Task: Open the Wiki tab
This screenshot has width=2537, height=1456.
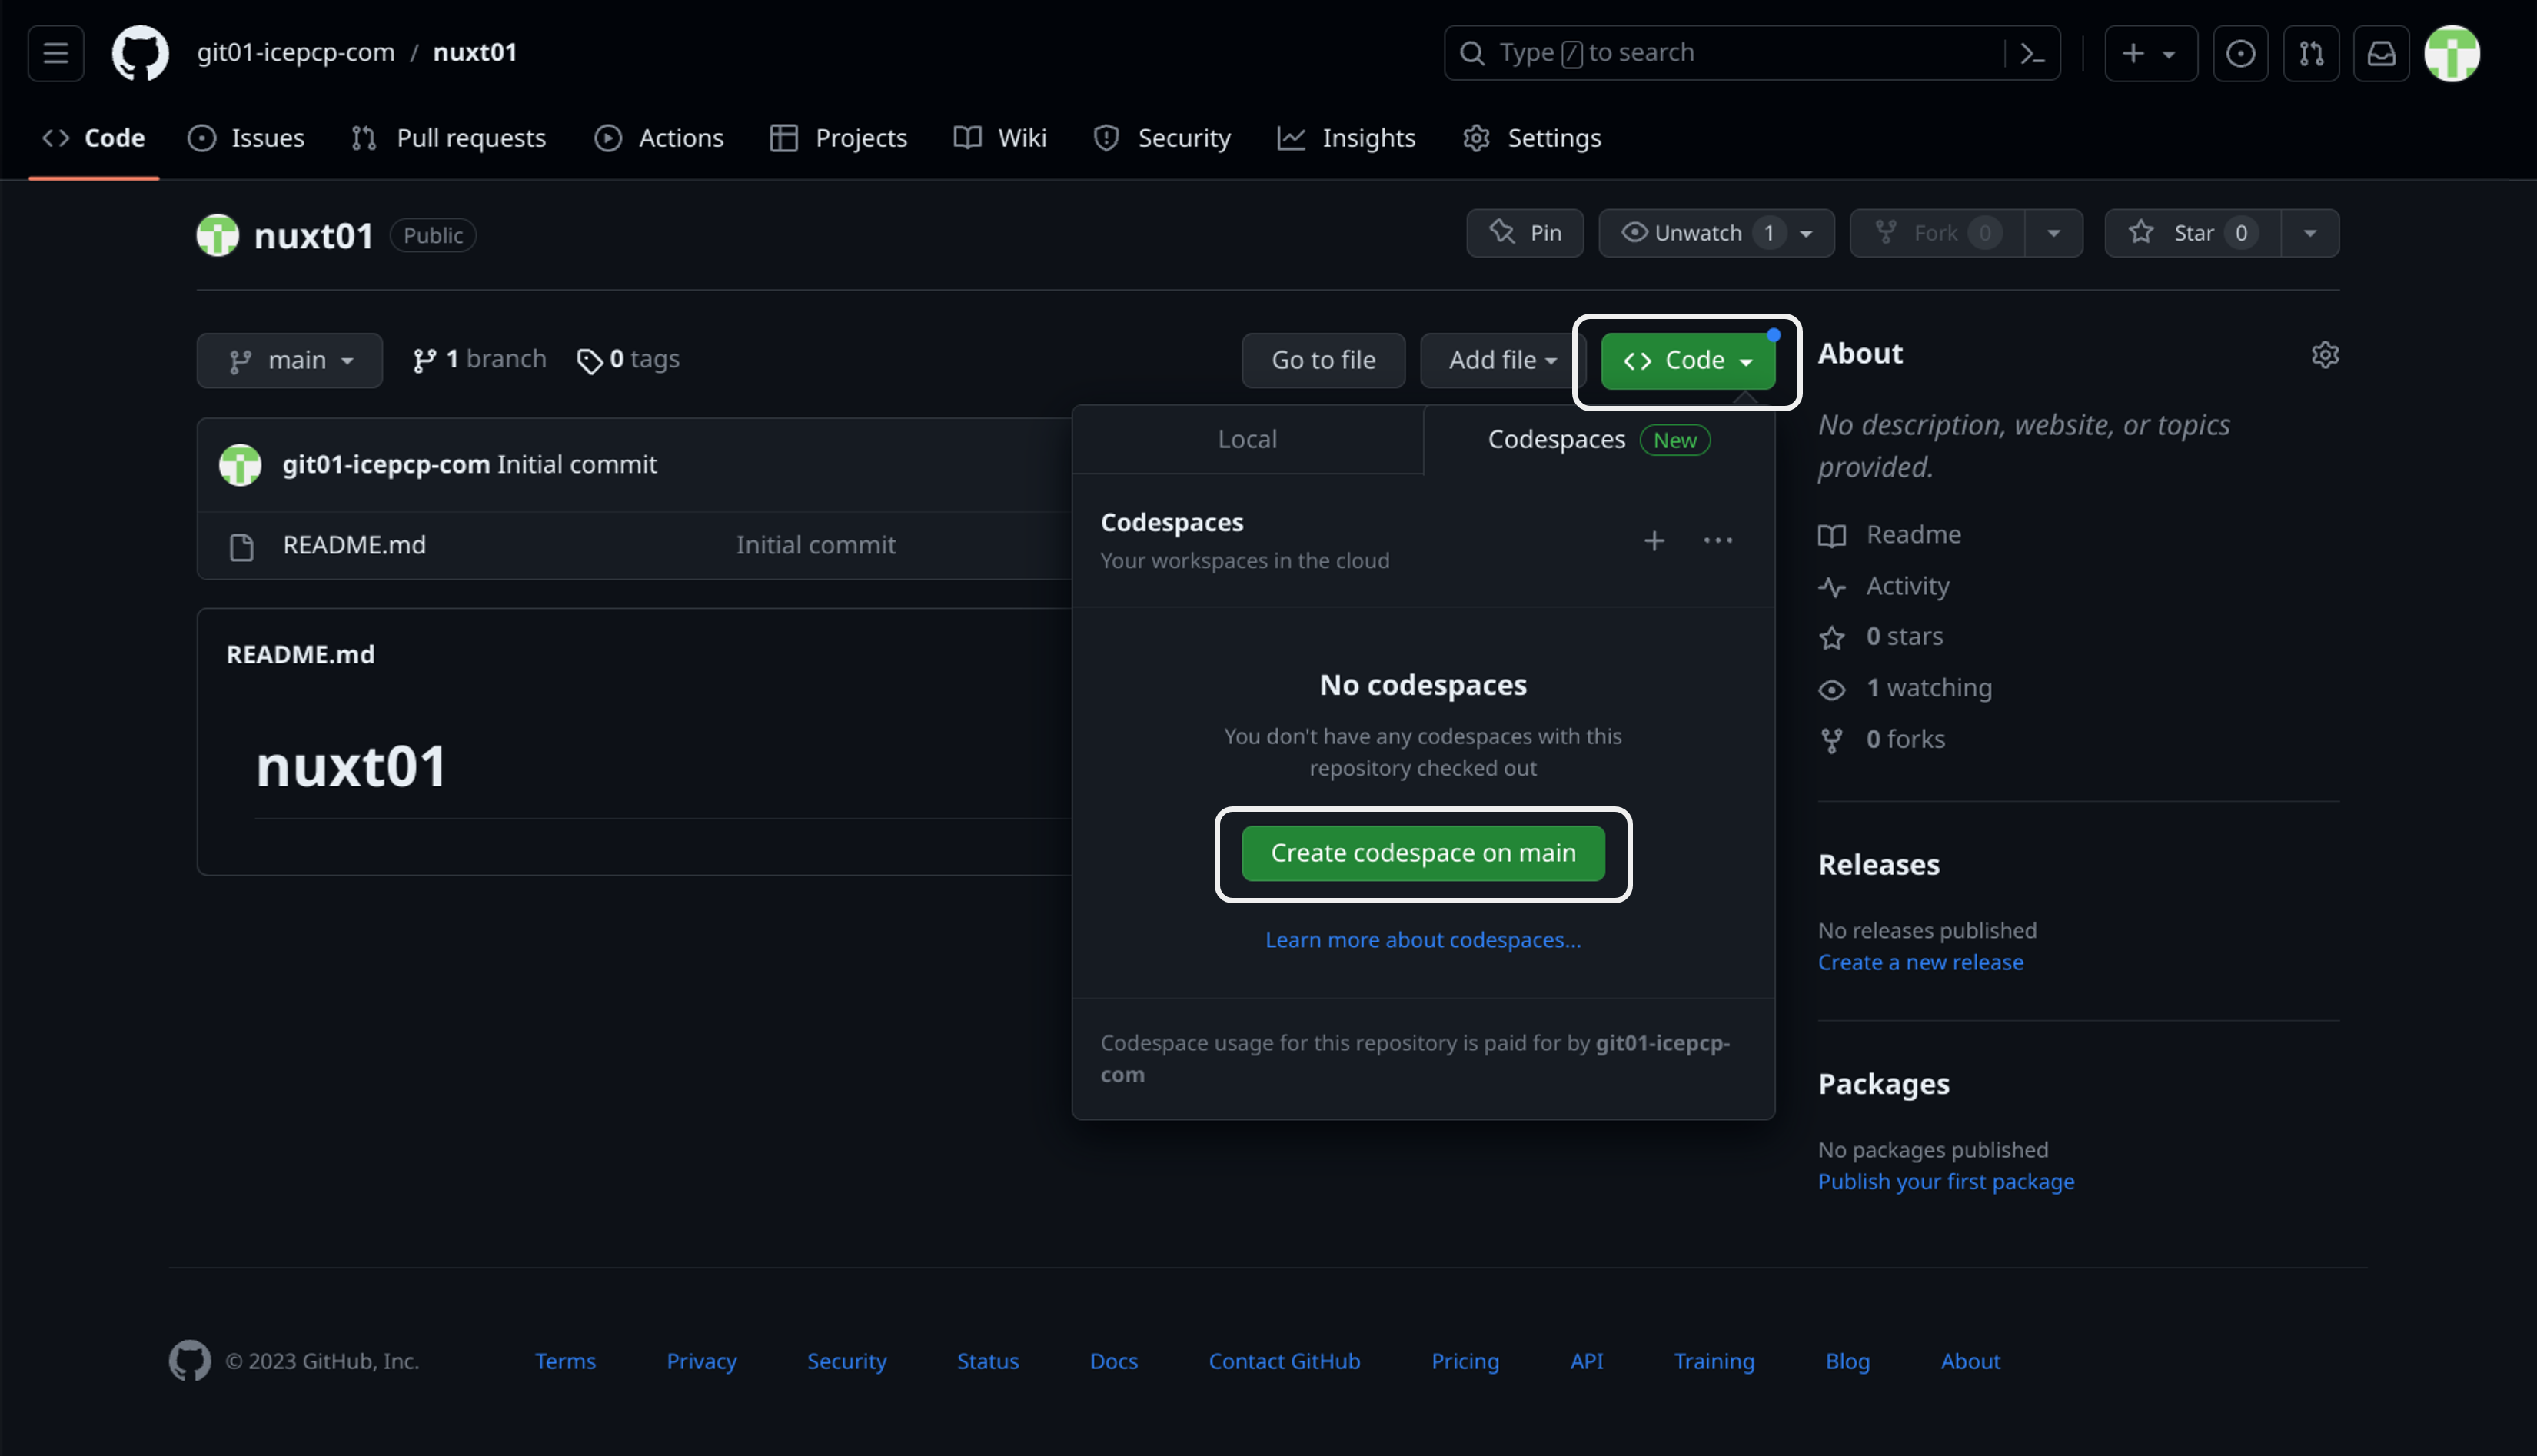Action: (1000, 138)
